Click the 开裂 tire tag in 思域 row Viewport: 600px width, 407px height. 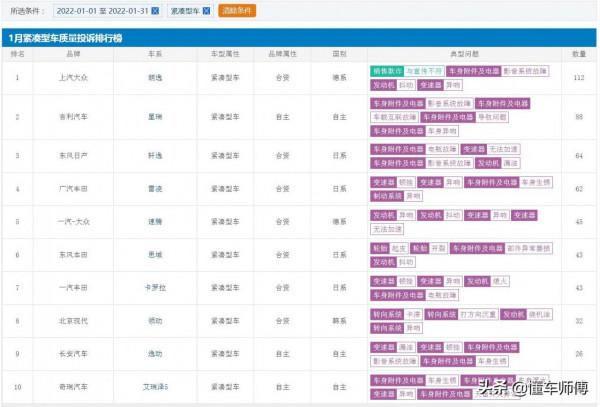pos(439,249)
